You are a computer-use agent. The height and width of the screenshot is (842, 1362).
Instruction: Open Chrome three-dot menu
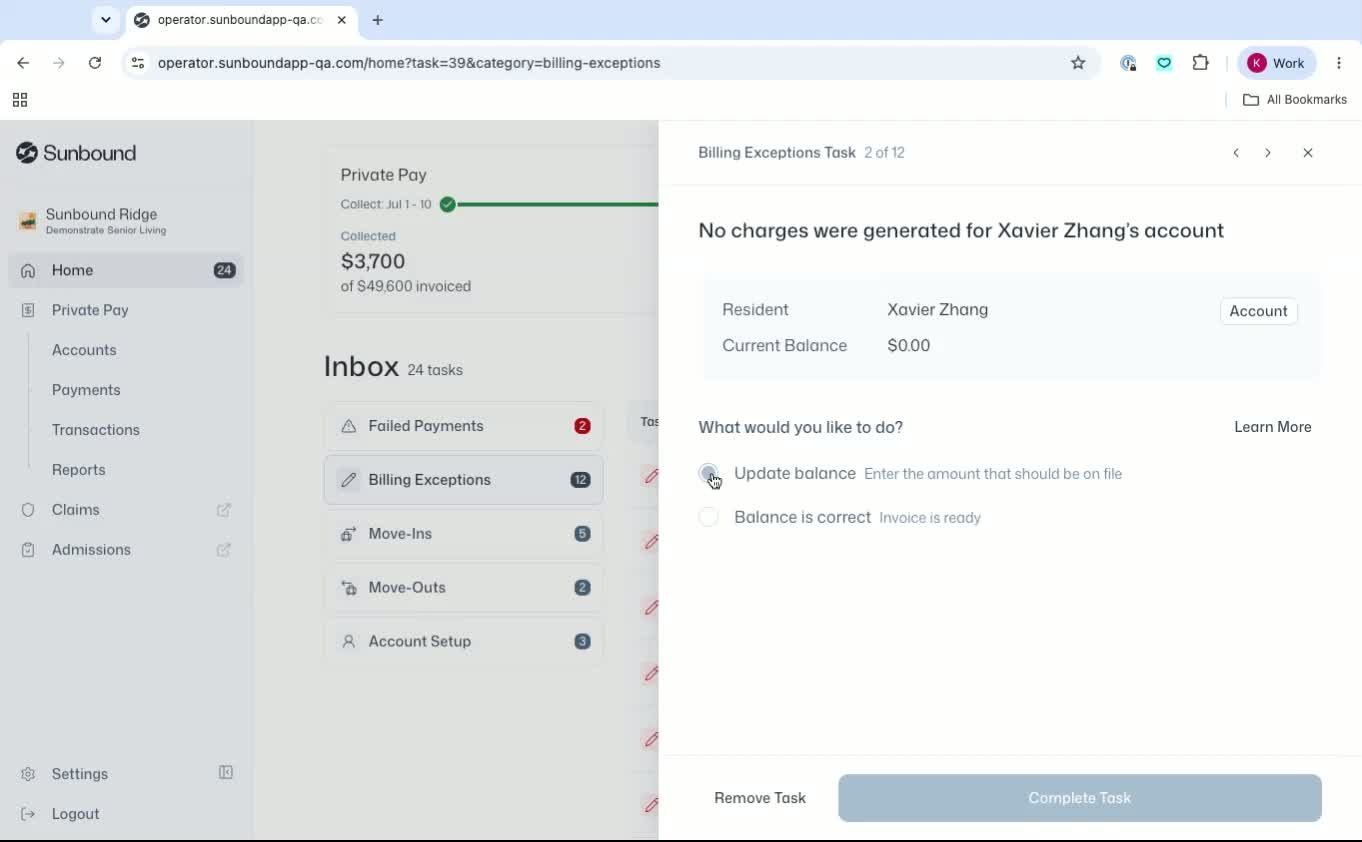pyautogui.click(x=1339, y=63)
